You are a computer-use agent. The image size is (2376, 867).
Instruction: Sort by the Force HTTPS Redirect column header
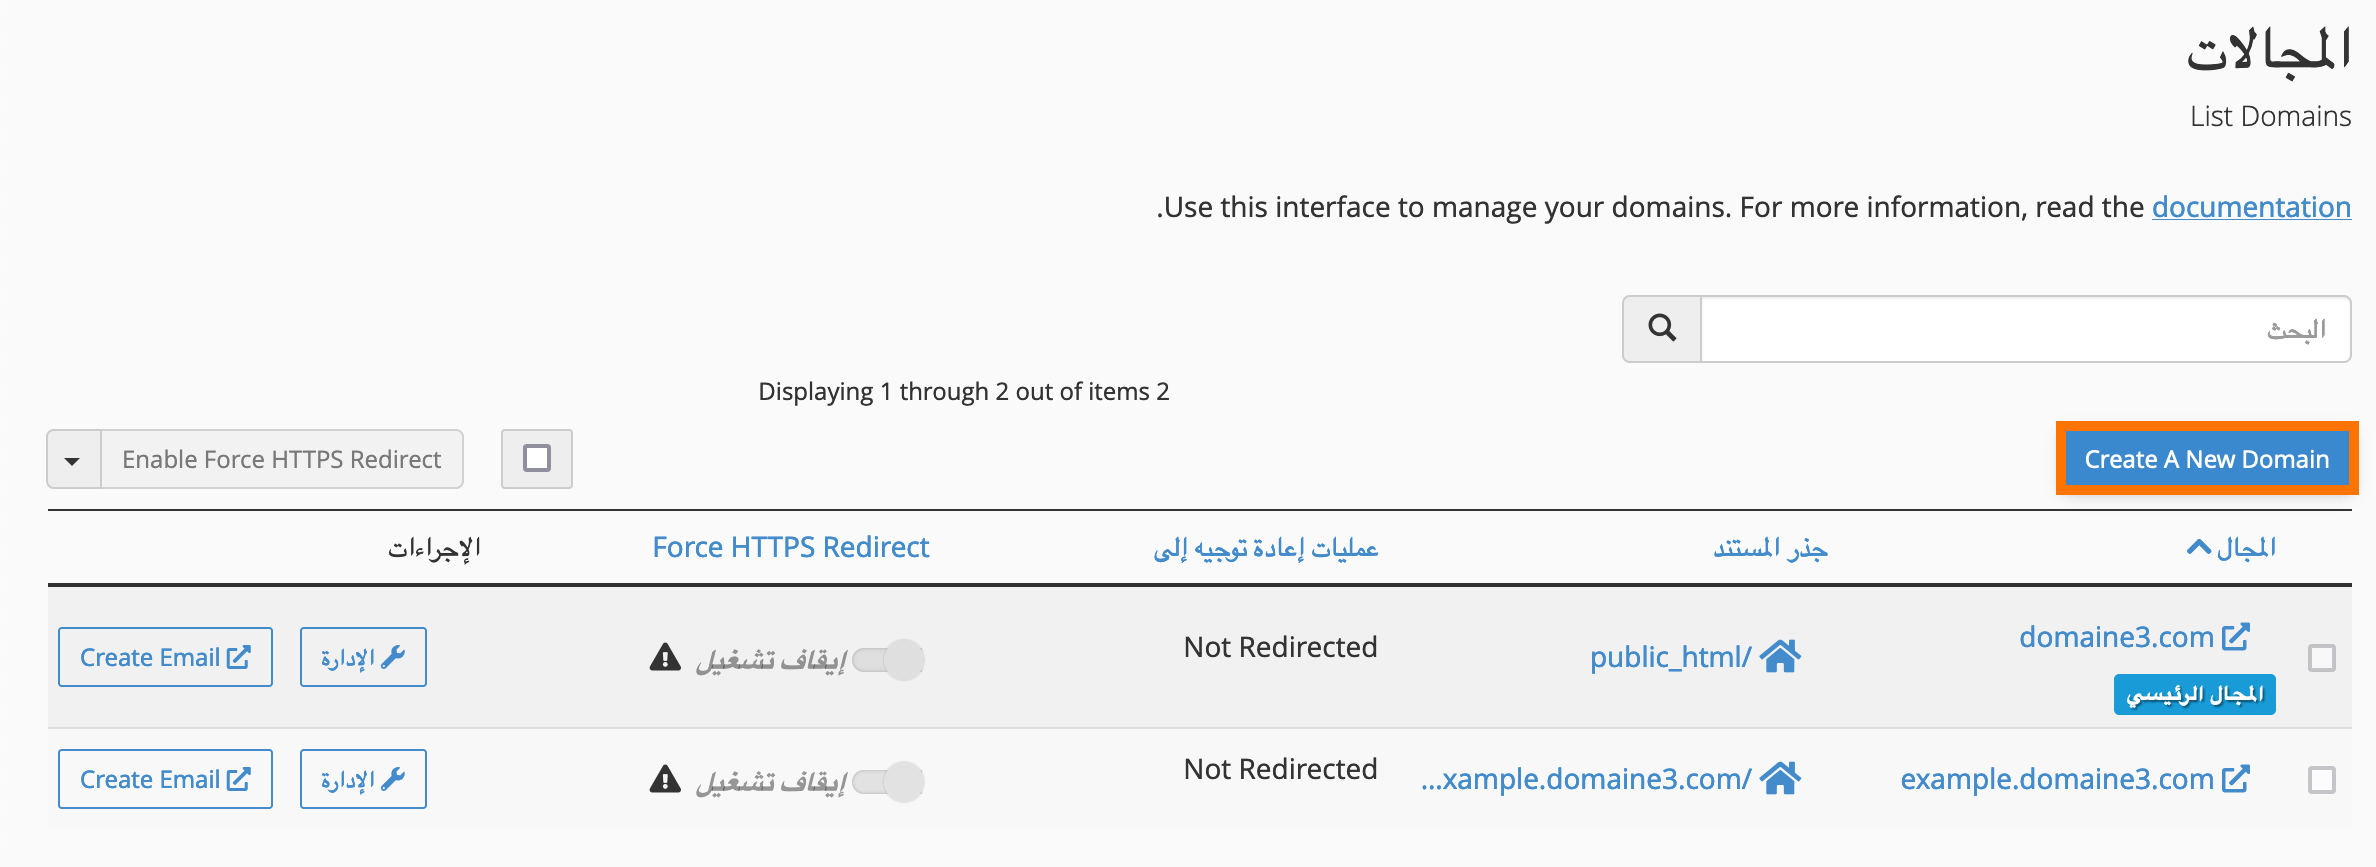click(790, 547)
